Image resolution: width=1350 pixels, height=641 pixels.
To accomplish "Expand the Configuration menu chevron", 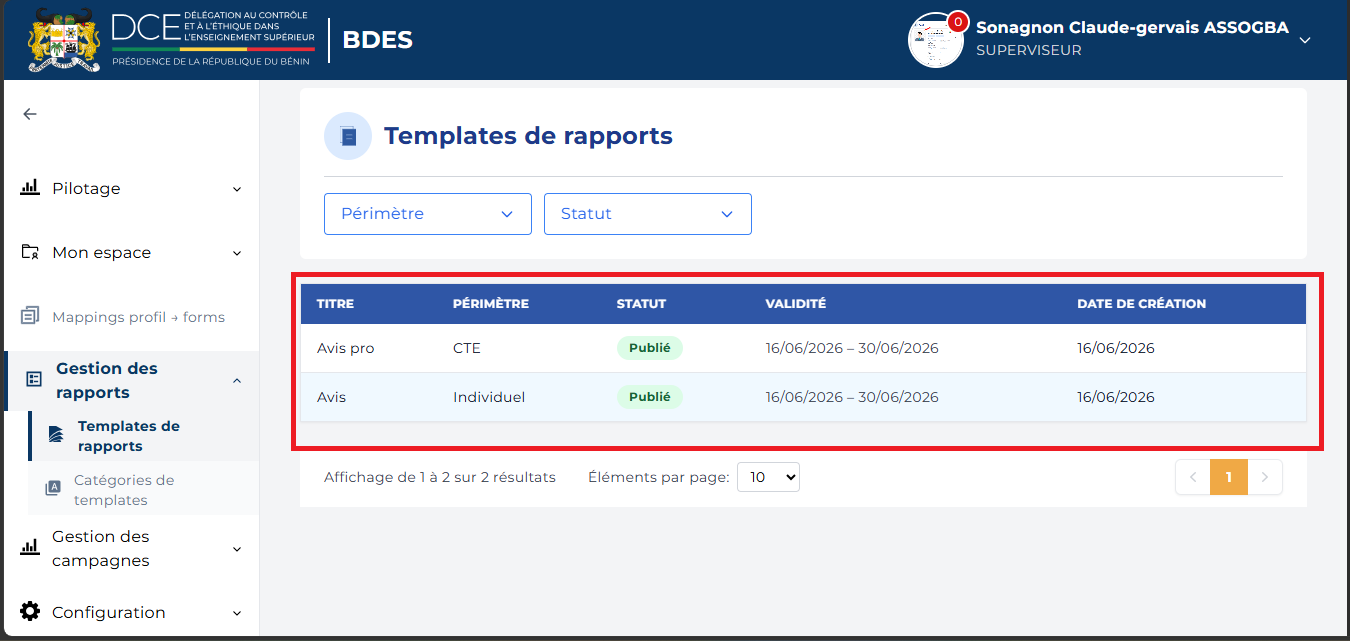I will click(x=237, y=613).
